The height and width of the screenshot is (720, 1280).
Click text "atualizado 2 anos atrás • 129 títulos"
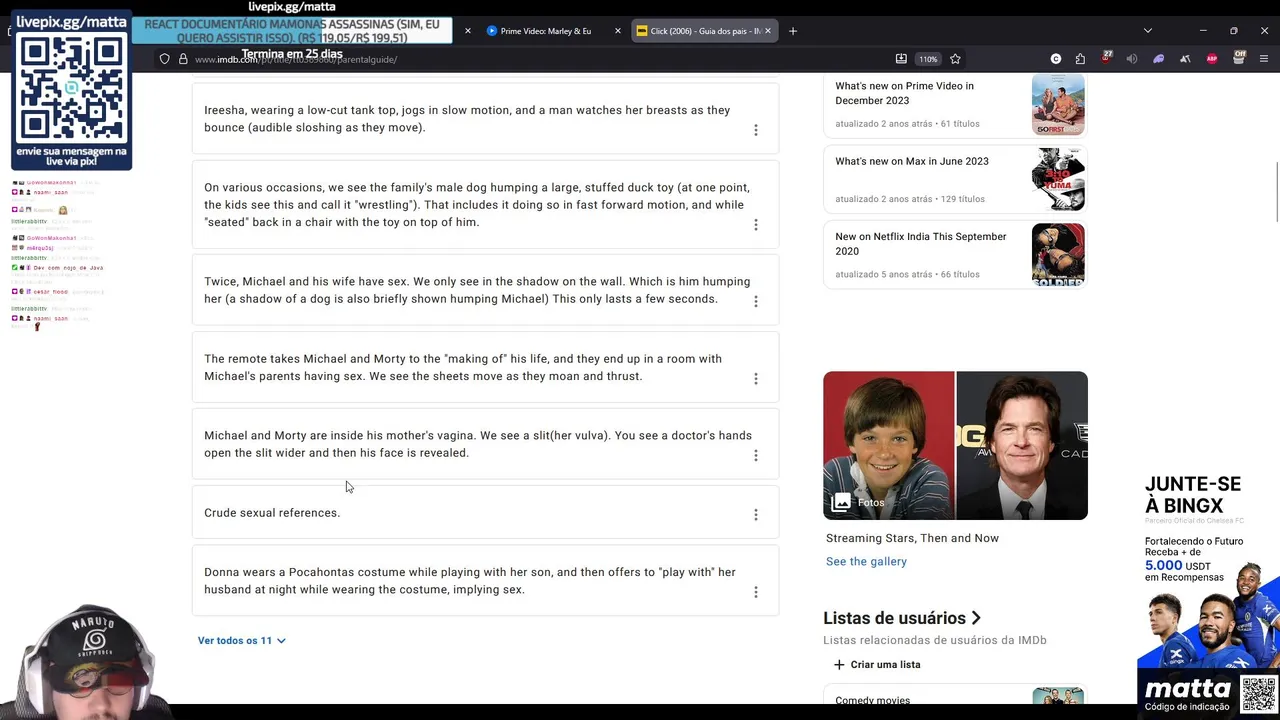coord(910,199)
